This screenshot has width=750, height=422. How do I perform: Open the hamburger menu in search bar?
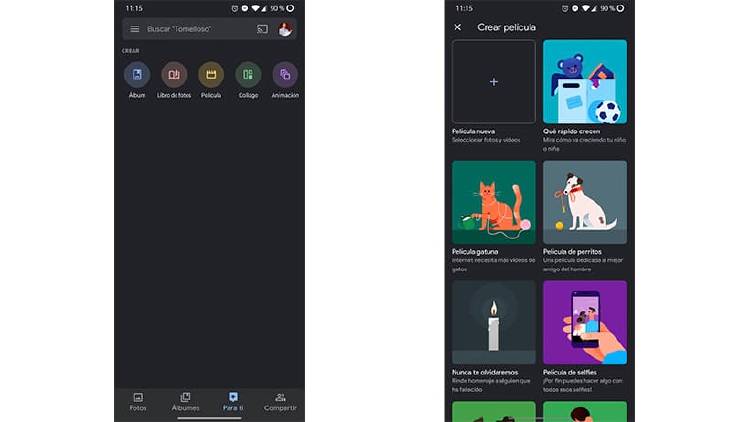coord(135,29)
